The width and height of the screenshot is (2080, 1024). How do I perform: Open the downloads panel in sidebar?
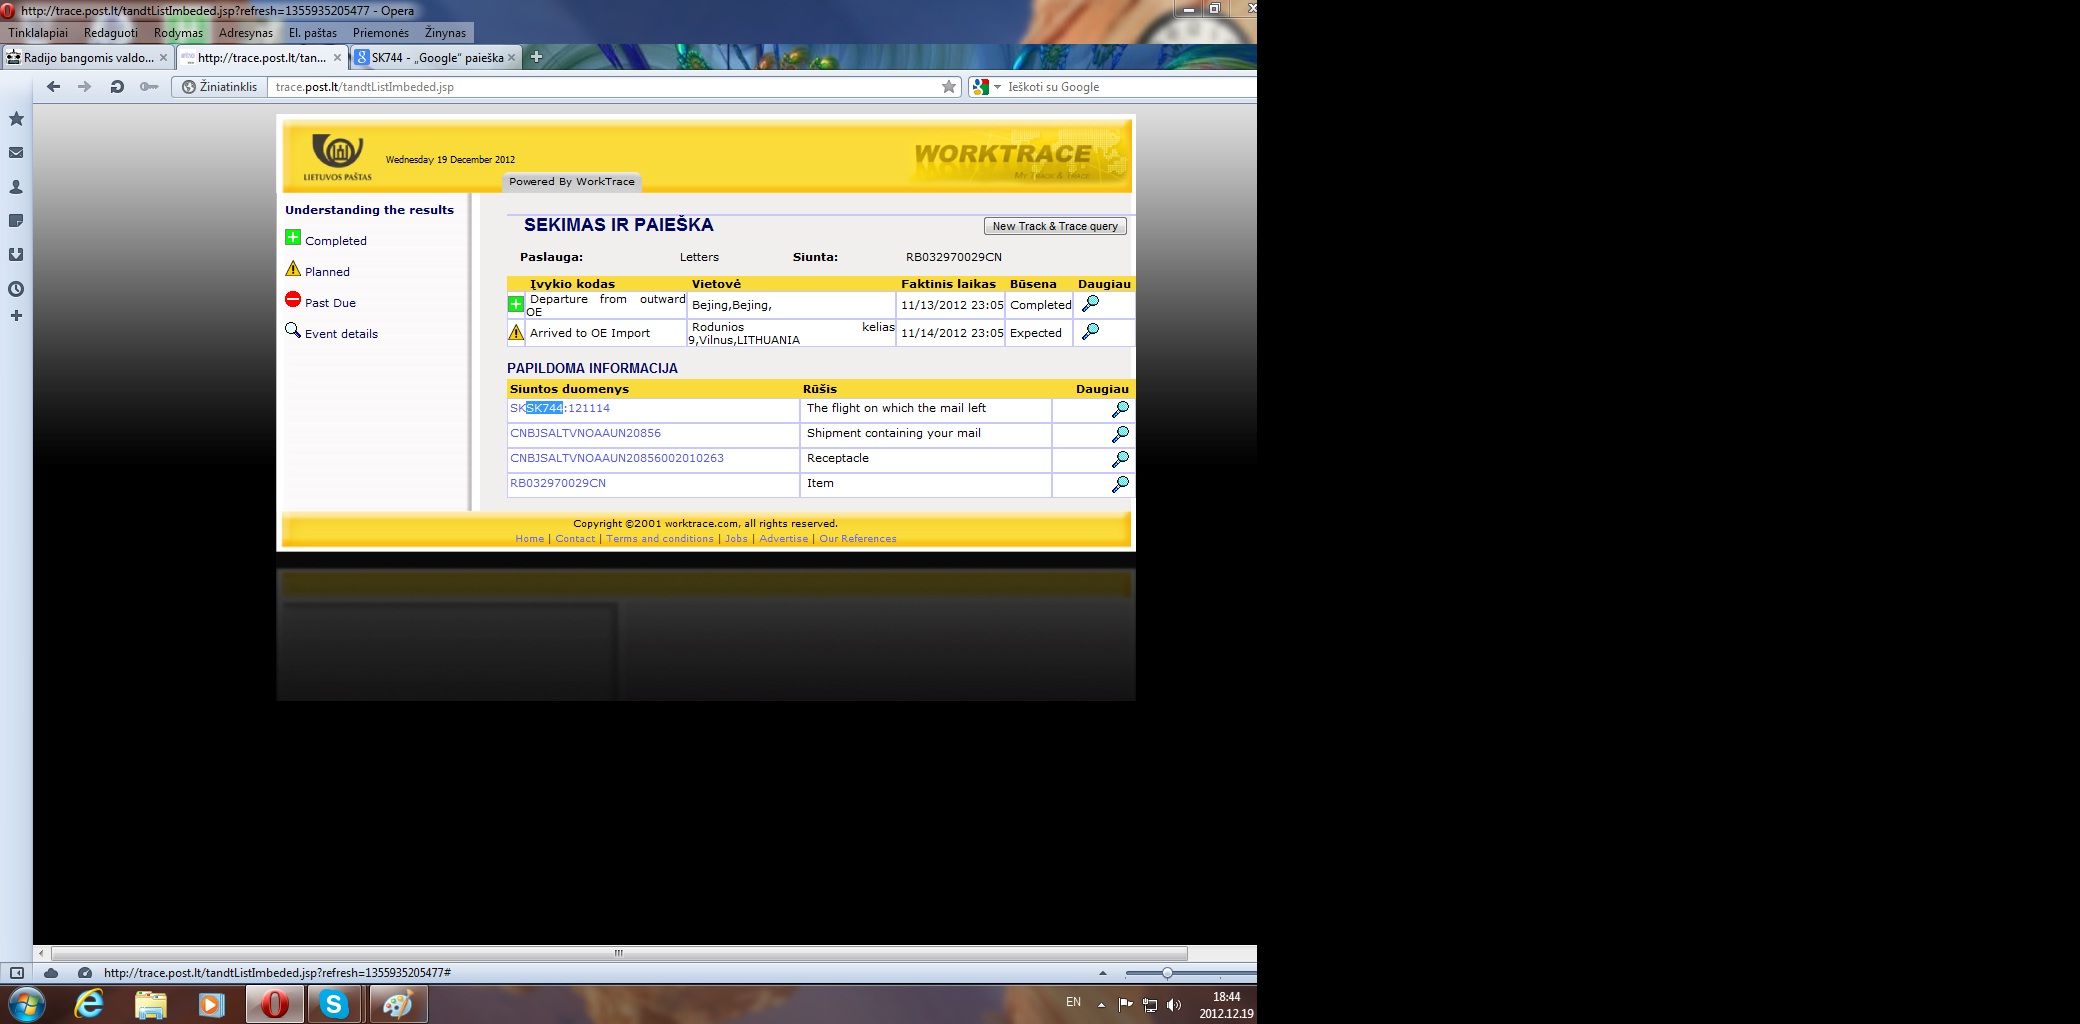pos(16,255)
